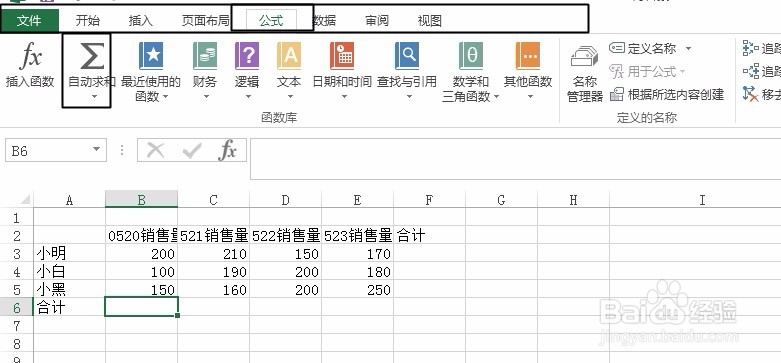781x363 pixels.
Task: Select cell A5 containing 小黑
Action: click(x=69, y=289)
